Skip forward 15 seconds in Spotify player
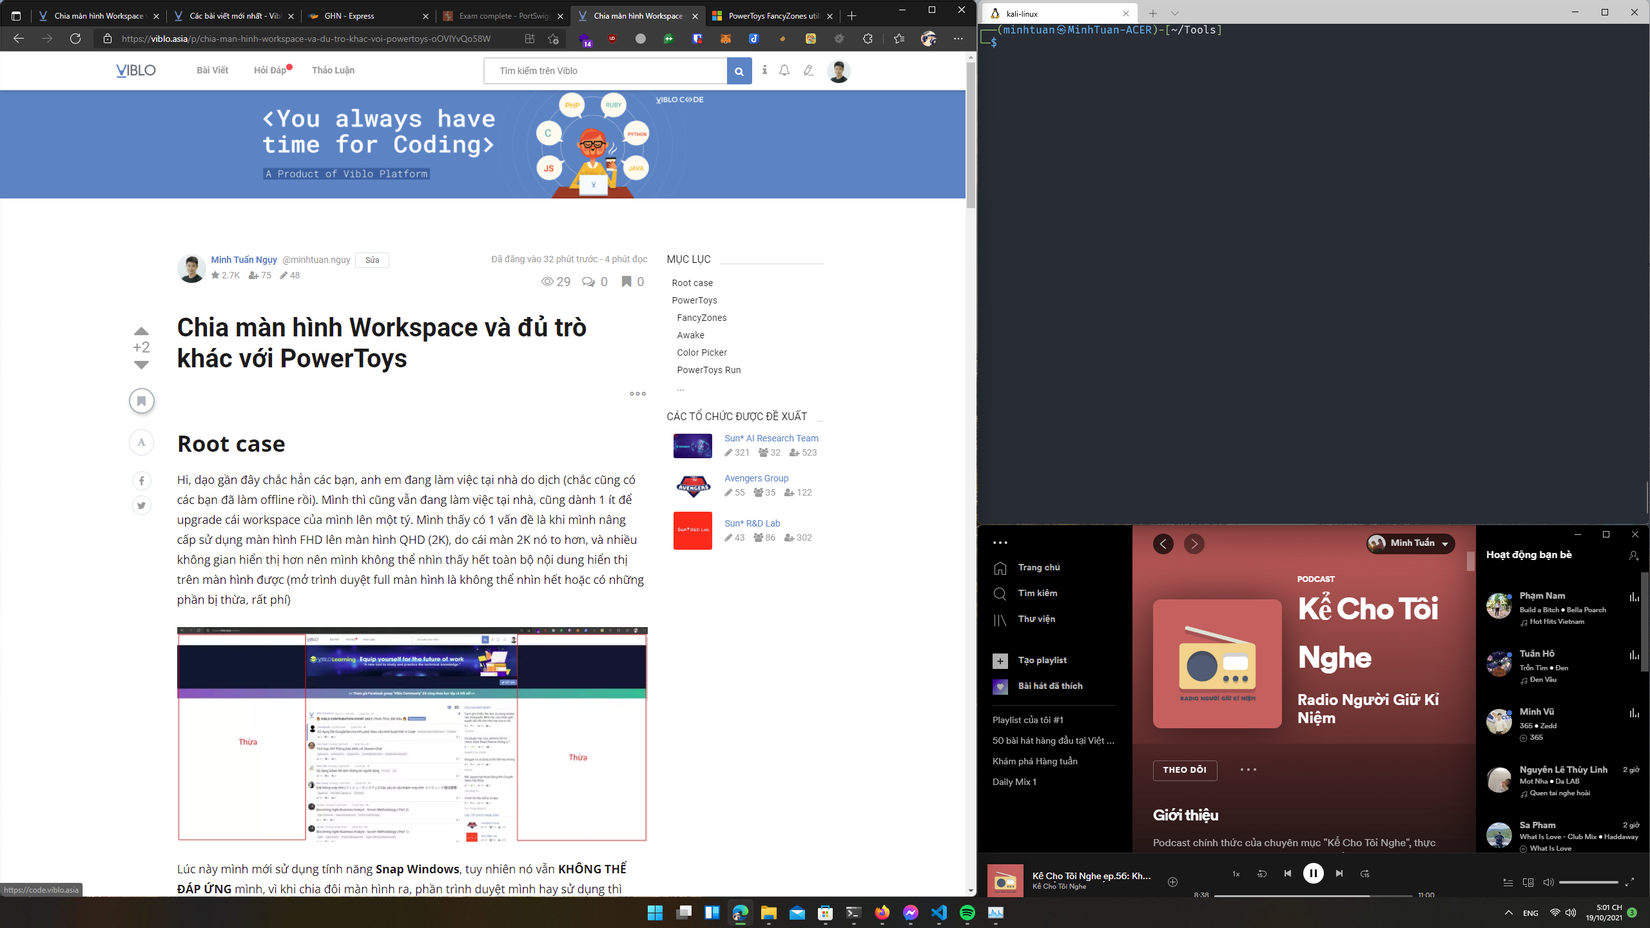Image resolution: width=1650 pixels, height=928 pixels. click(x=1365, y=873)
